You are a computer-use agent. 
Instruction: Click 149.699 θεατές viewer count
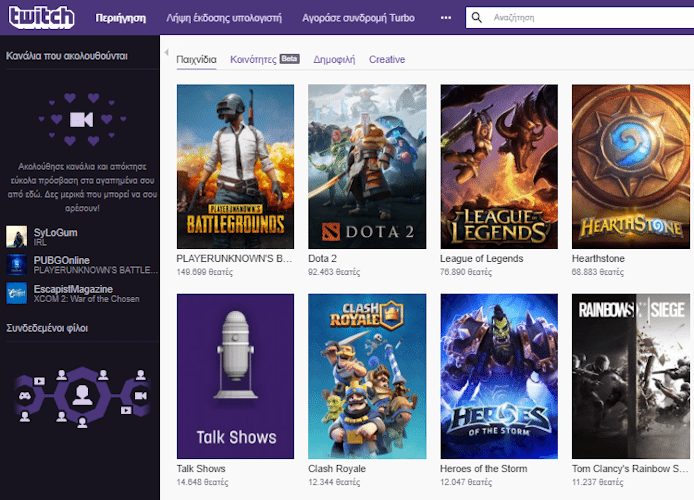tap(204, 272)
